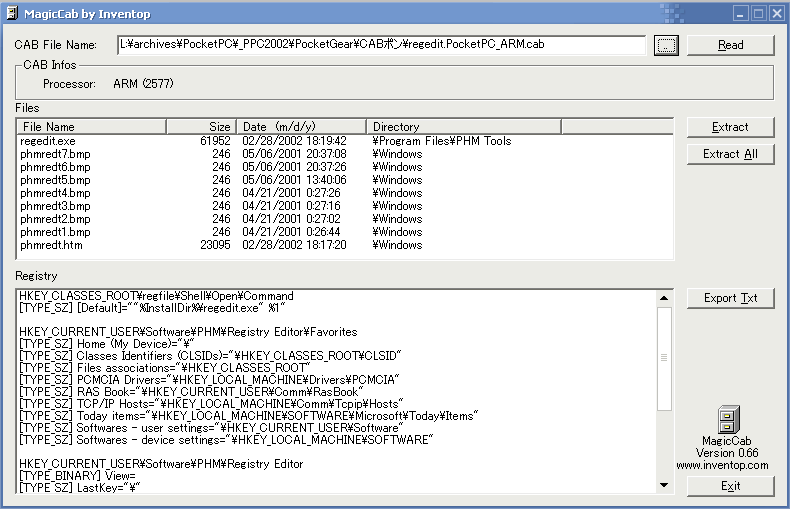Viewport: 790px width, 509px height.
Task: Click the size 61952 cell
Action: click(215, 141)
